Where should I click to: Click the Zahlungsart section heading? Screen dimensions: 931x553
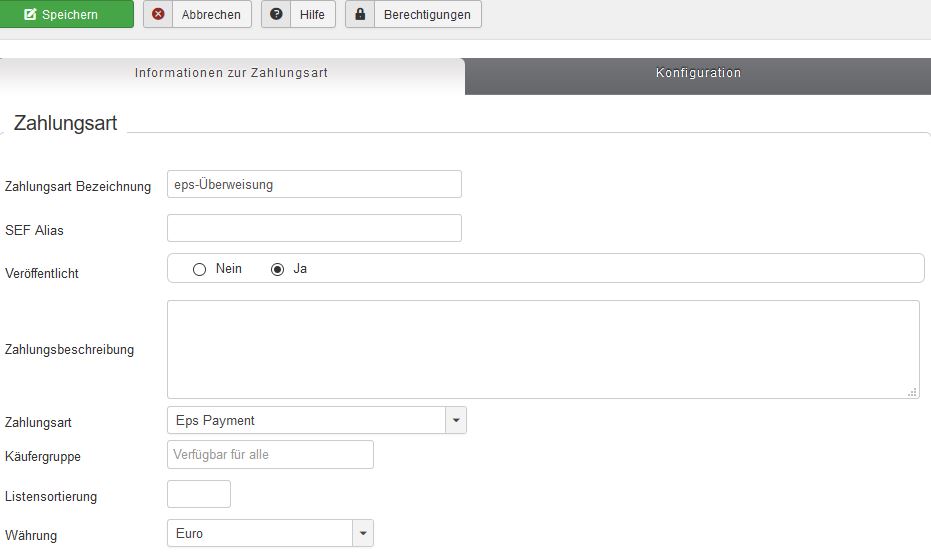[65, 123]
